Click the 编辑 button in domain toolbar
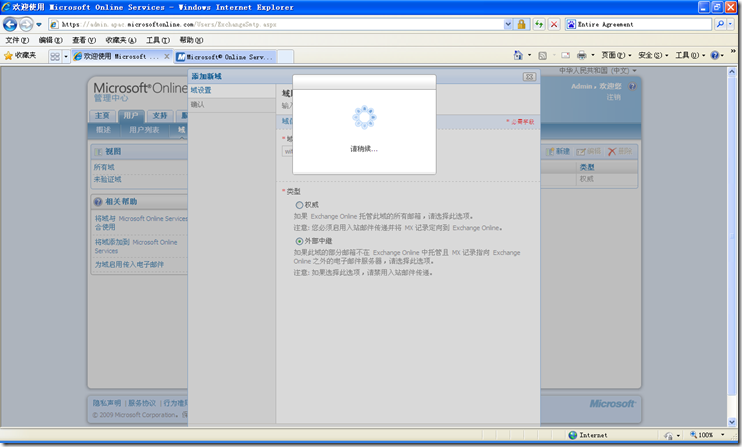The height and width of the screenshot is (447, 742). pyautogui.click(x=588, y=151)
